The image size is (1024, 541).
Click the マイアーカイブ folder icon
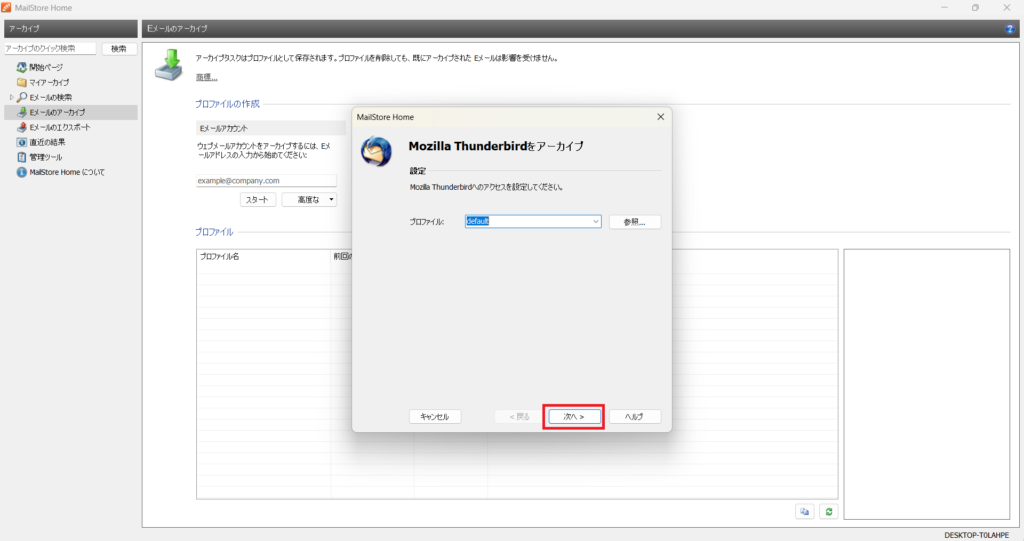22,82
